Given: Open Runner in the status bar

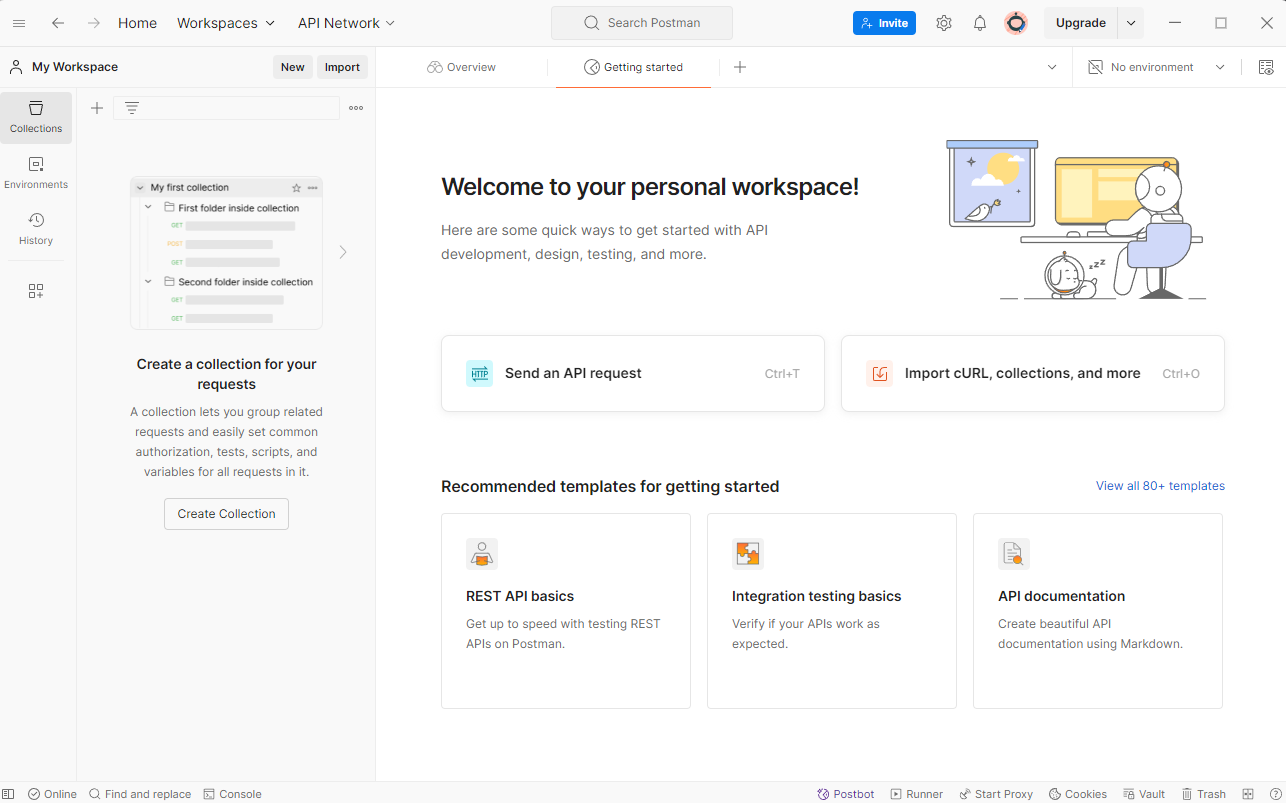Looking at the screenshot, I should (917, 794).
